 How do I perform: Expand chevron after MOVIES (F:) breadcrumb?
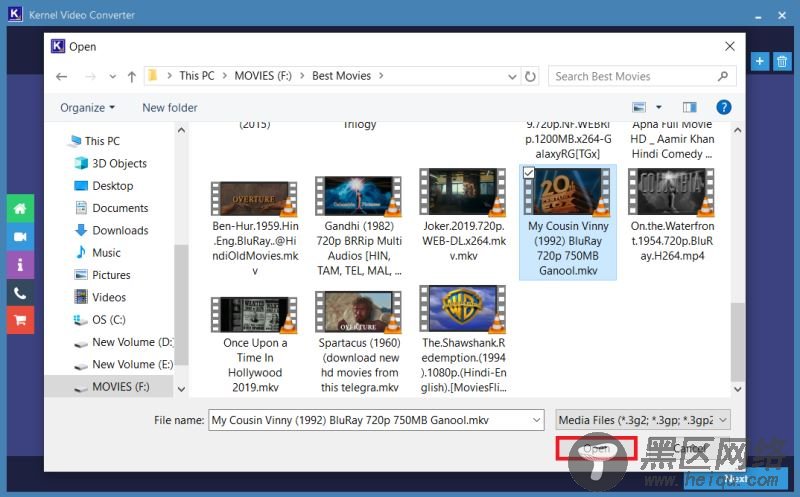[x=302, y=76]
